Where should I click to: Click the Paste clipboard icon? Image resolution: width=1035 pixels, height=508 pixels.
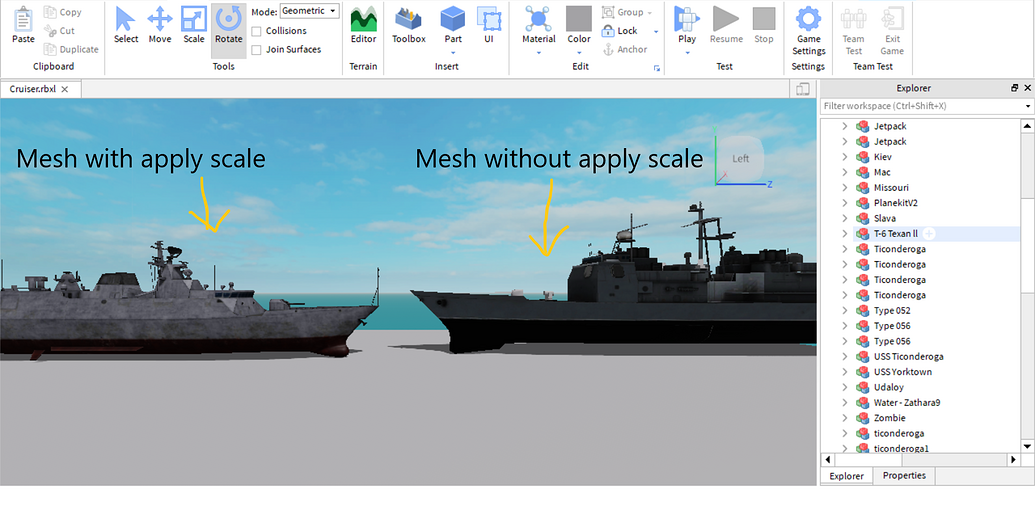coord(23,25)
